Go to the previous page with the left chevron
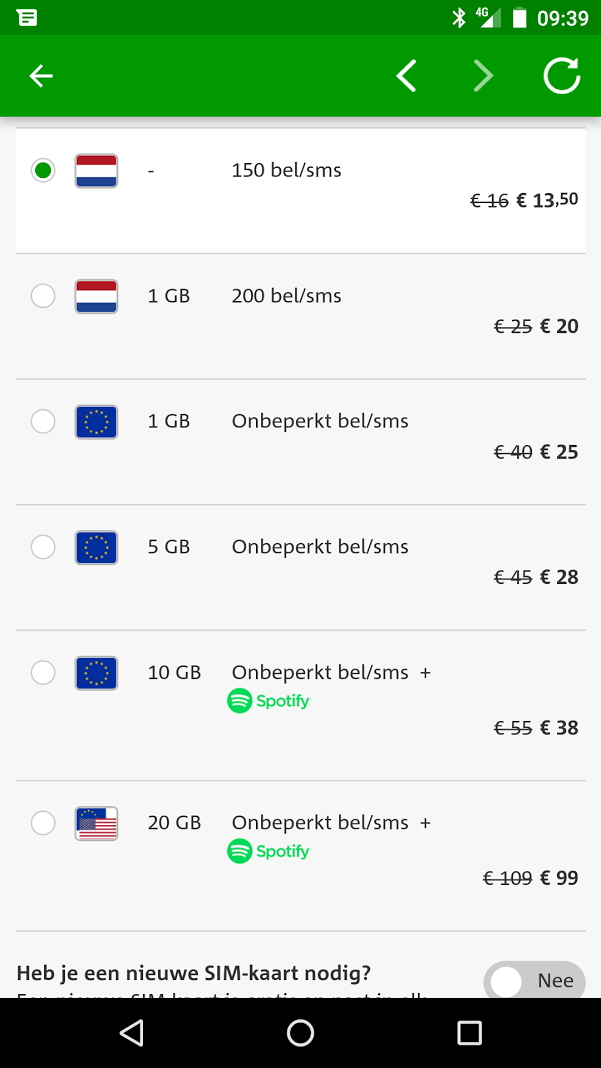The width and height of the screenshot is (601, 1068). click(x=406, y=76)
